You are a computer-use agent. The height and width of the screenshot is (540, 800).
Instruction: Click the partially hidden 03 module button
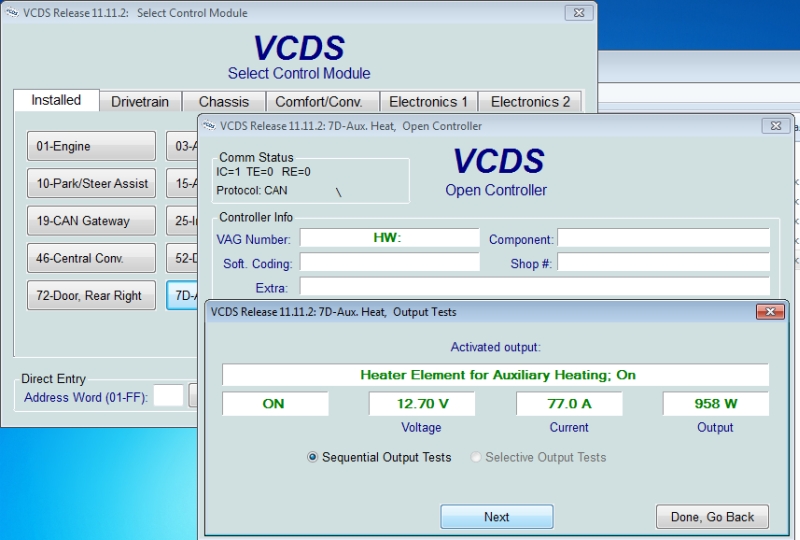(x=182, y=146)
